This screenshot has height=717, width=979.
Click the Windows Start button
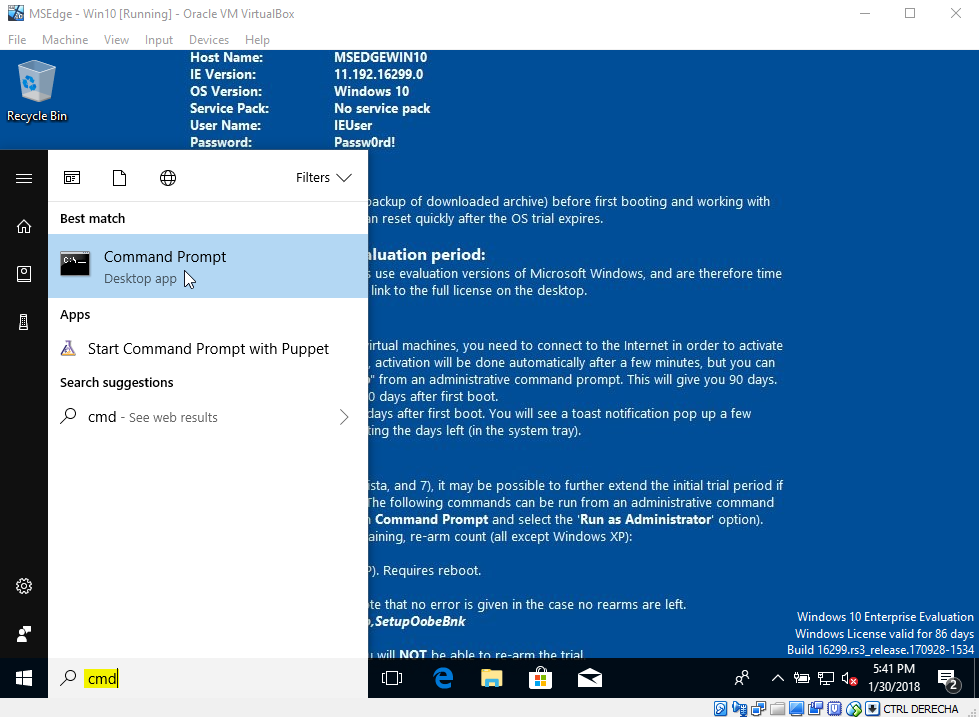tap(24, 679)
